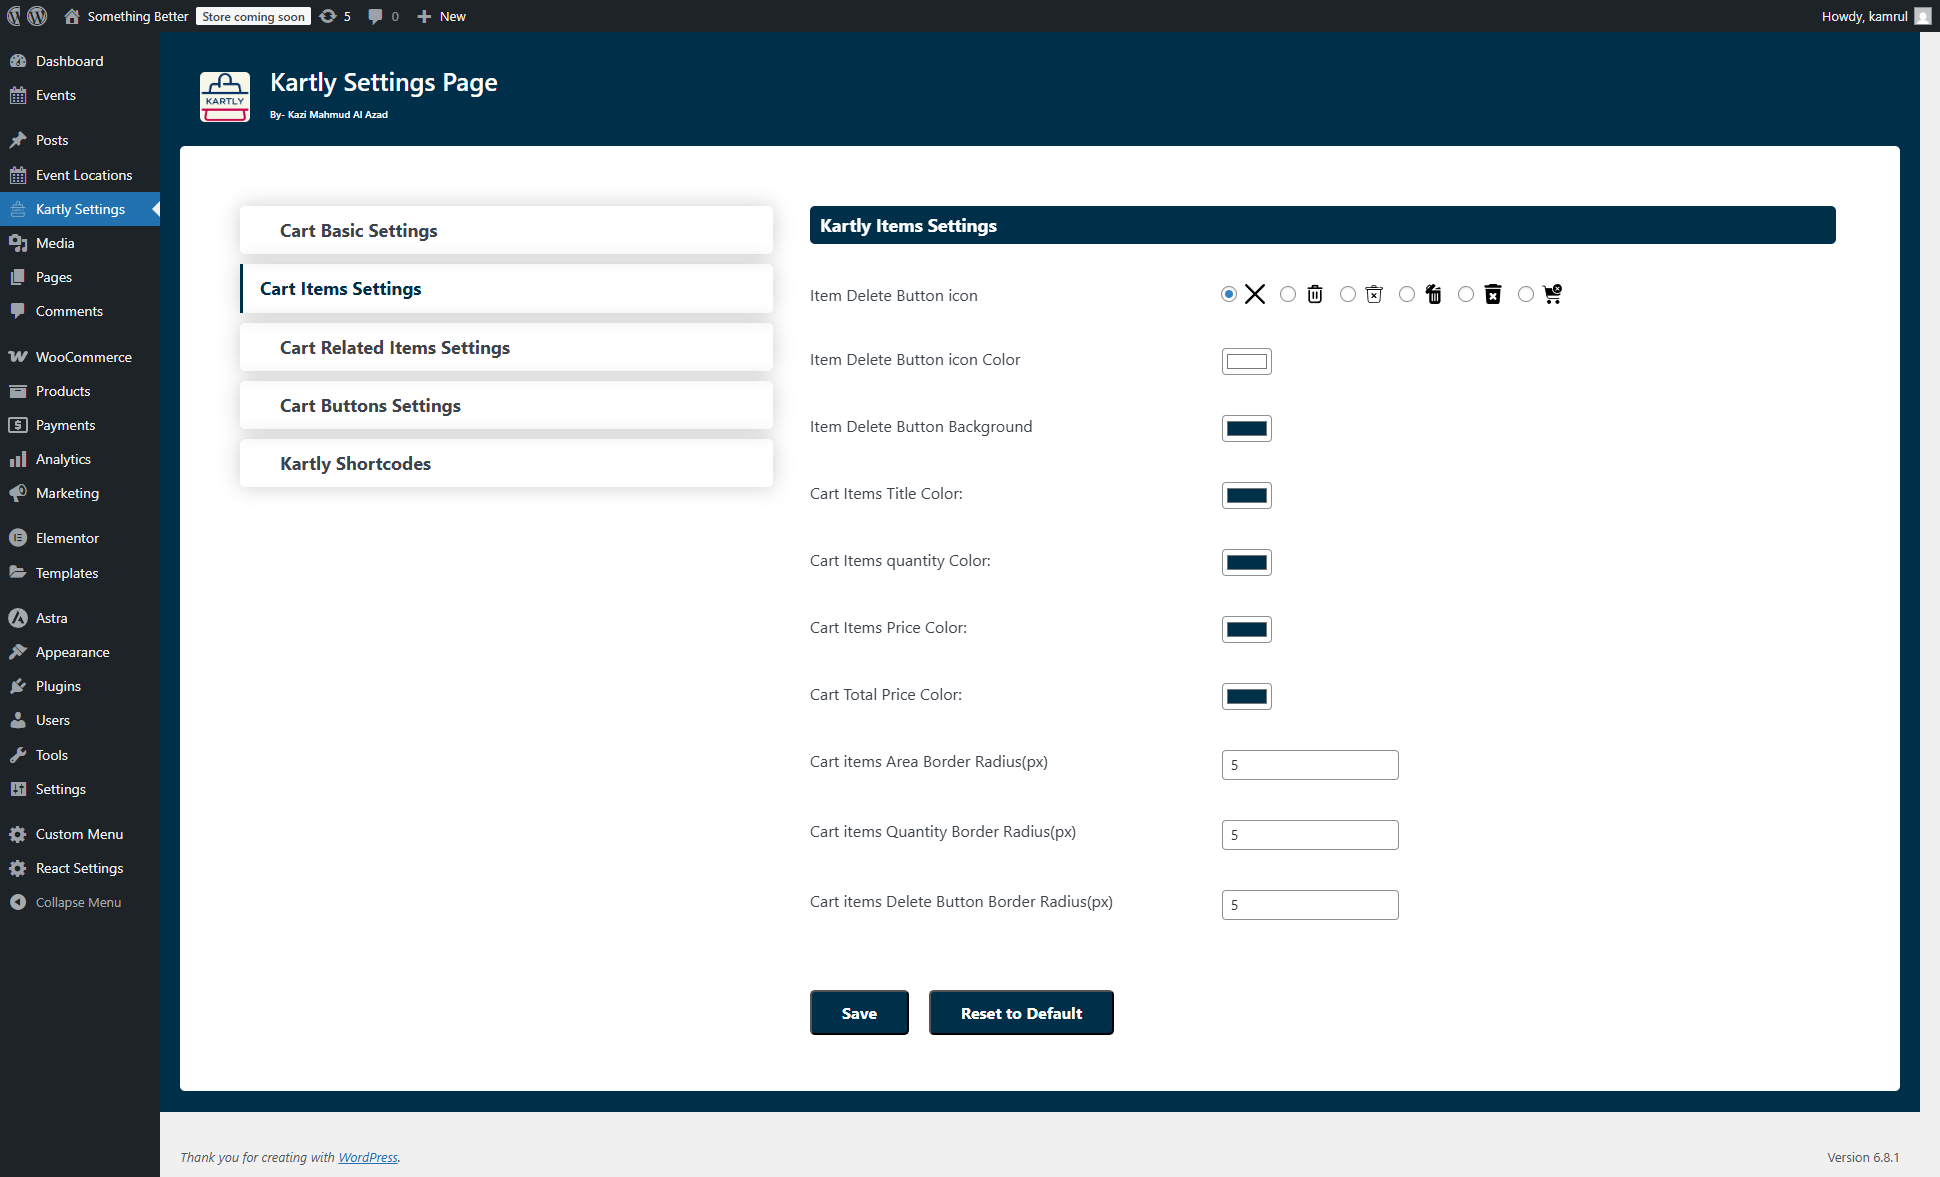Open Kartly Shortcodes tab
This screenshot has width=1940, height=1177.
coord(506,463)
